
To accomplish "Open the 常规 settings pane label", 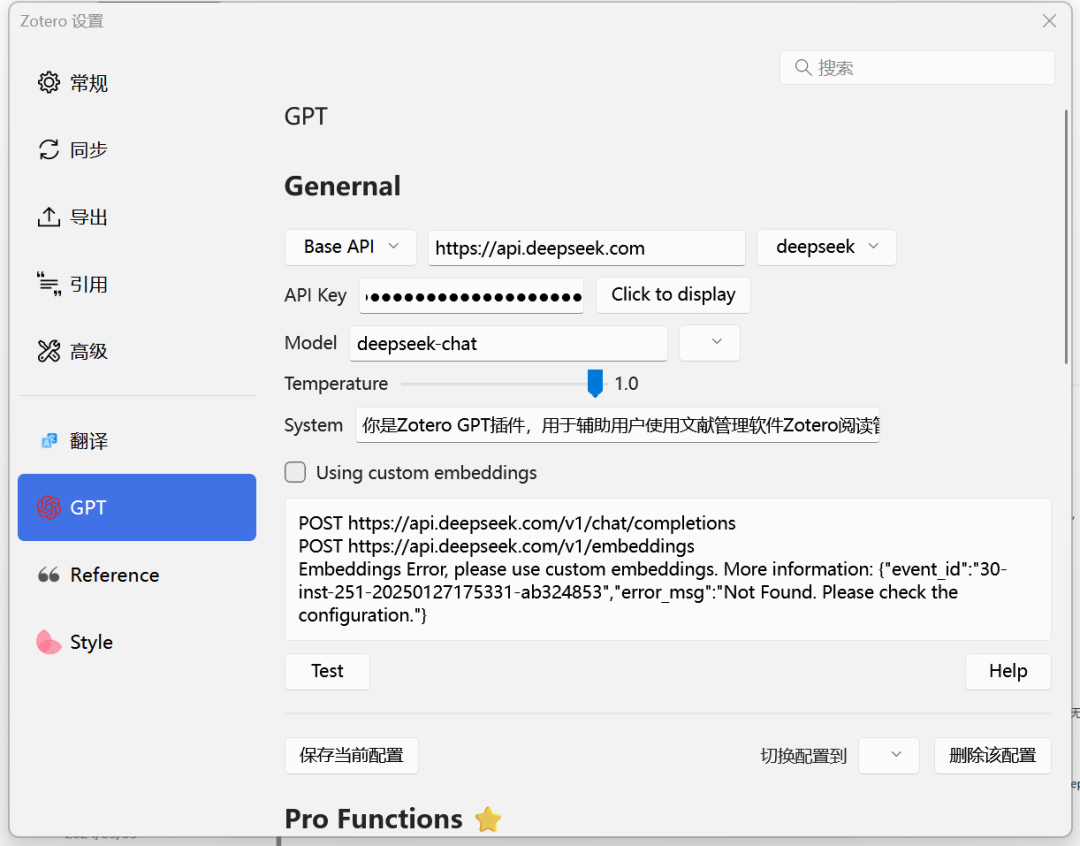I will point(89,83).
